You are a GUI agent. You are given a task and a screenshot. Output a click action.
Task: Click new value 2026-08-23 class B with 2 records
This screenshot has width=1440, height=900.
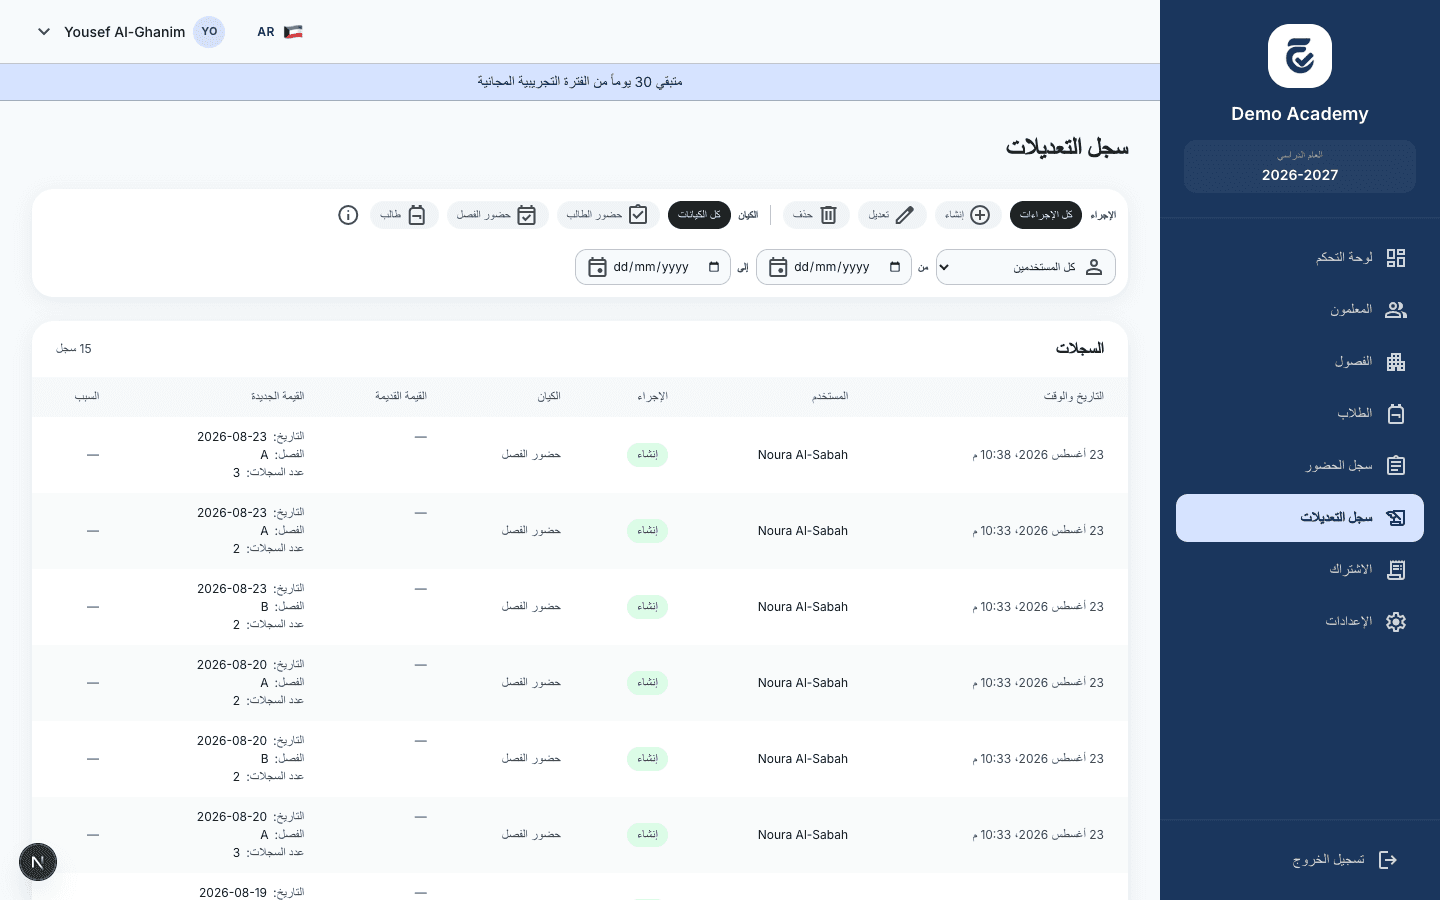coord(250,607)
